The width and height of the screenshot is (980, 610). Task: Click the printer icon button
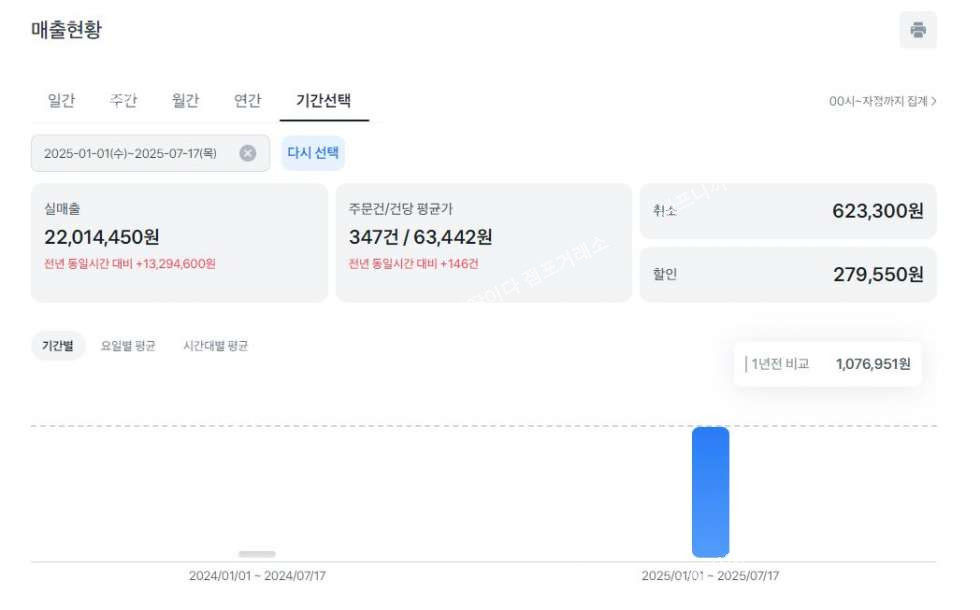click(918, 30)
